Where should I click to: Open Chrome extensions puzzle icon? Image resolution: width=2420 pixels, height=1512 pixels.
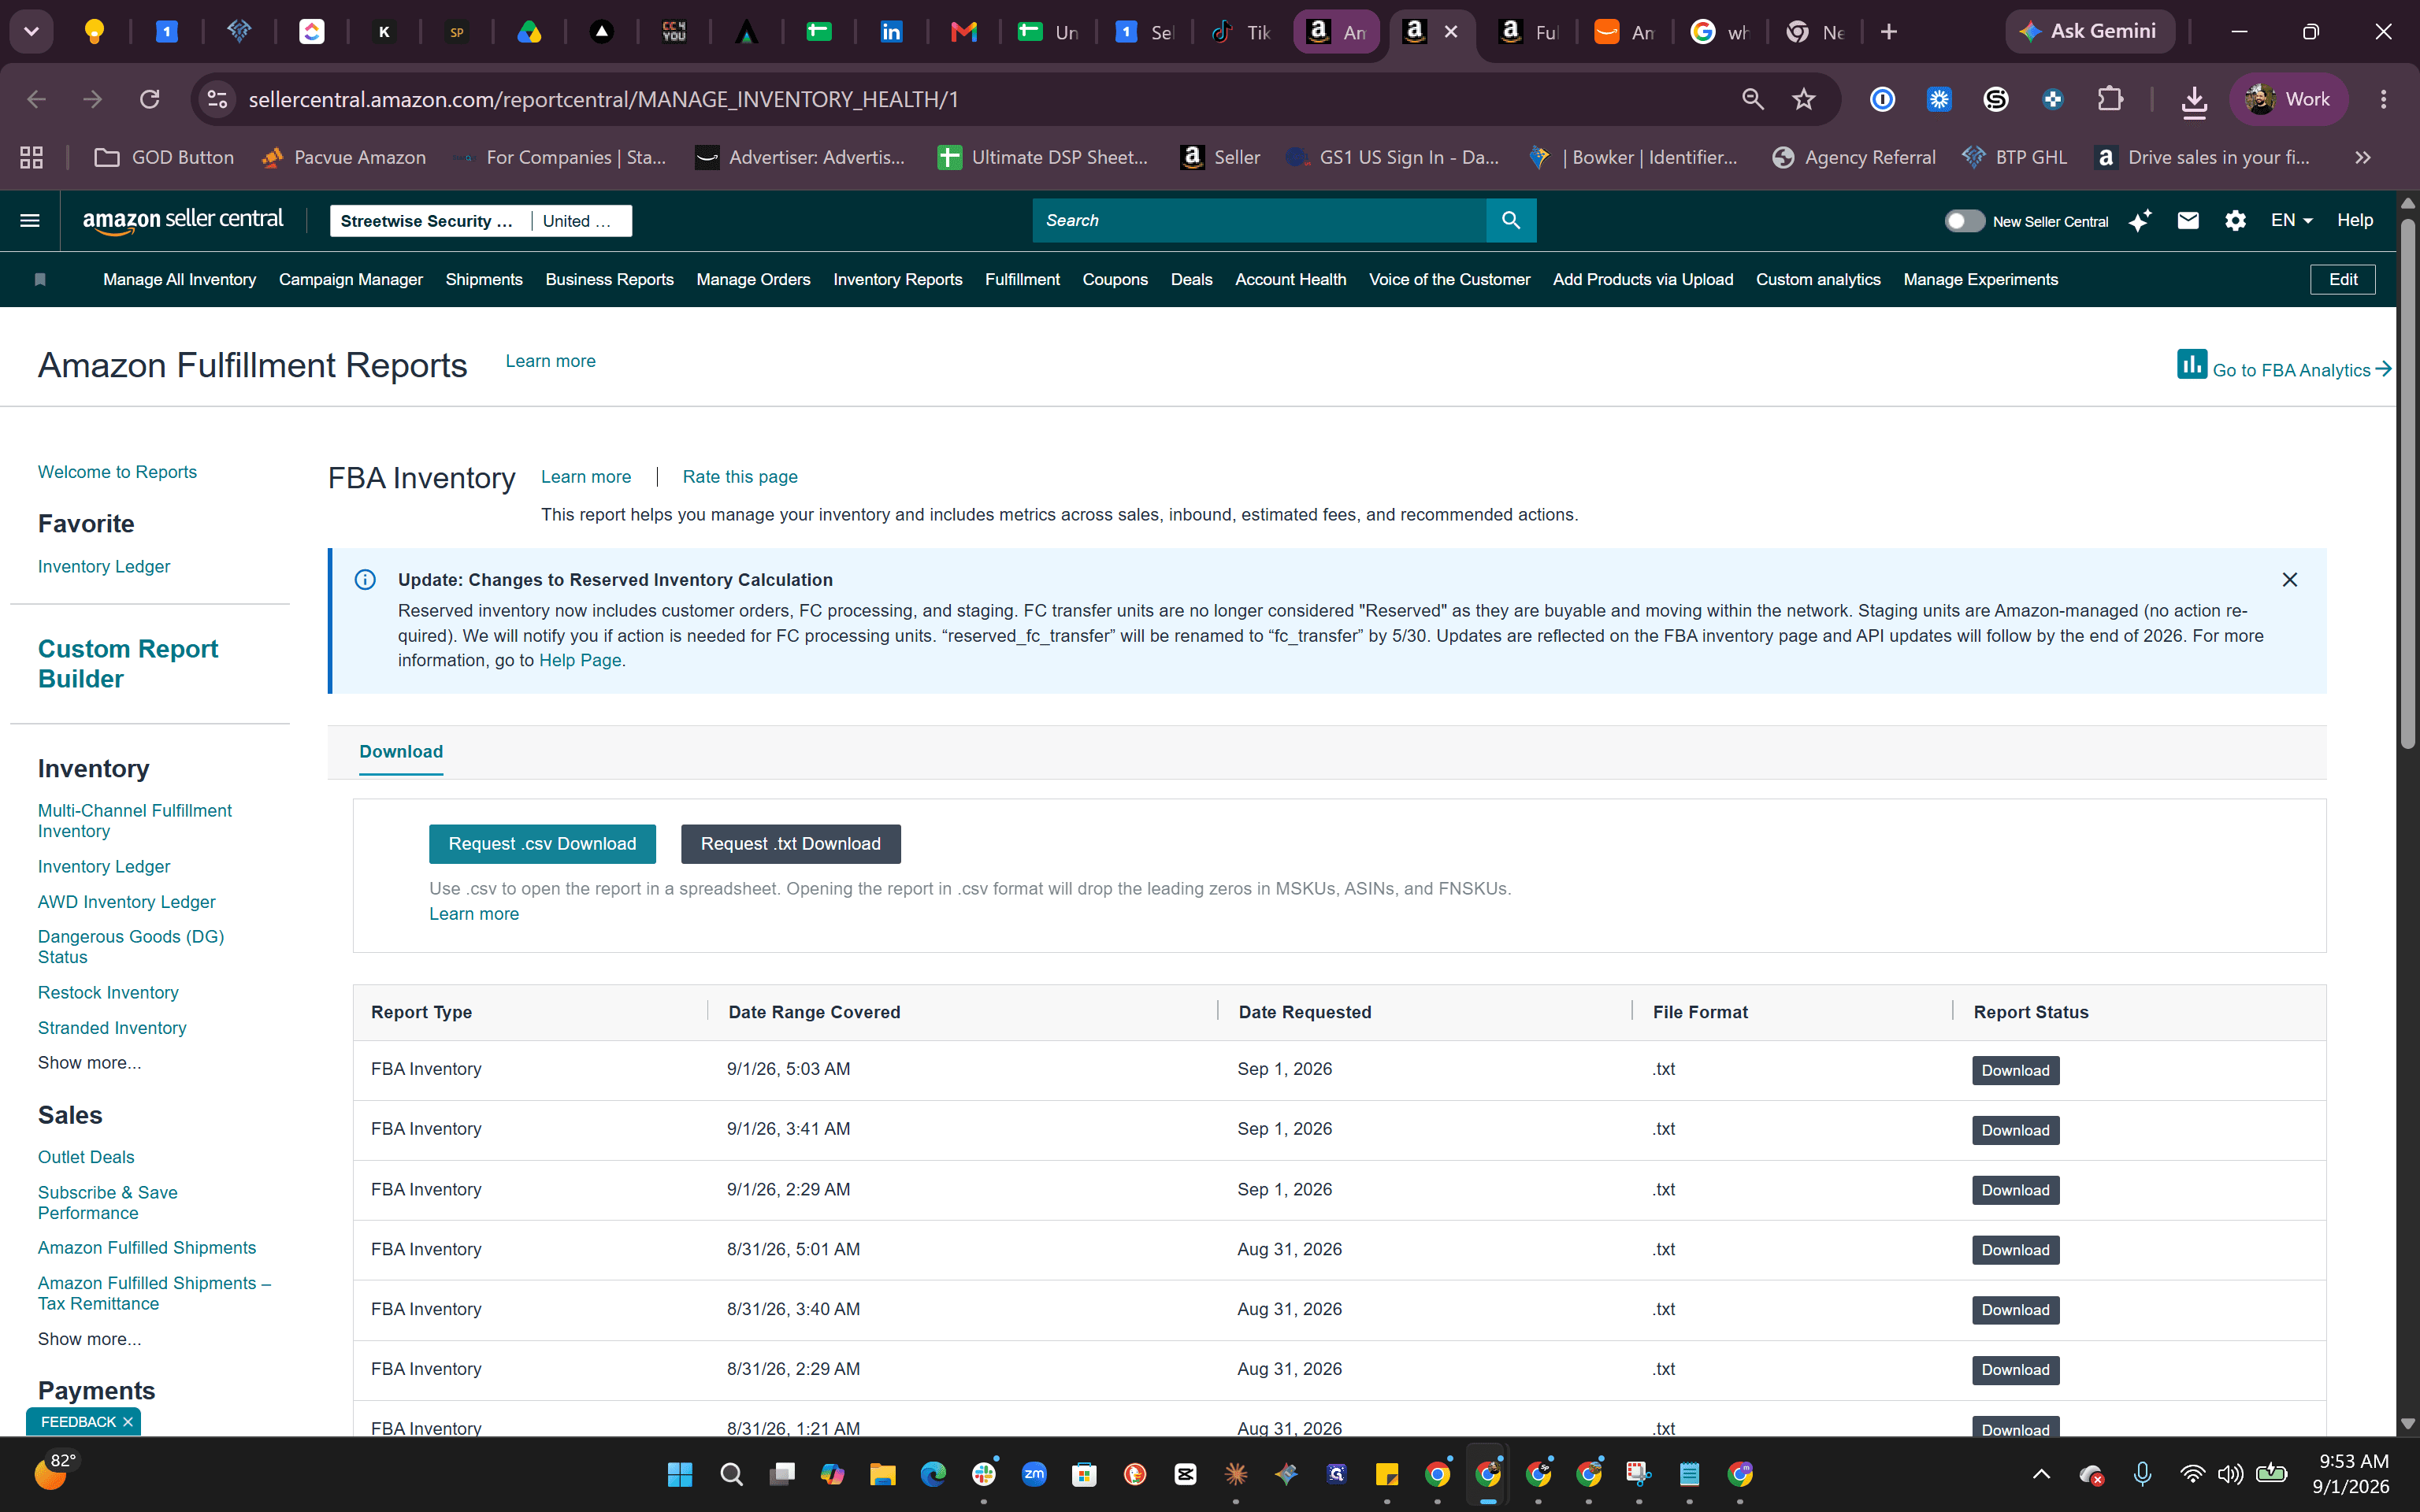coord(2110,99)
